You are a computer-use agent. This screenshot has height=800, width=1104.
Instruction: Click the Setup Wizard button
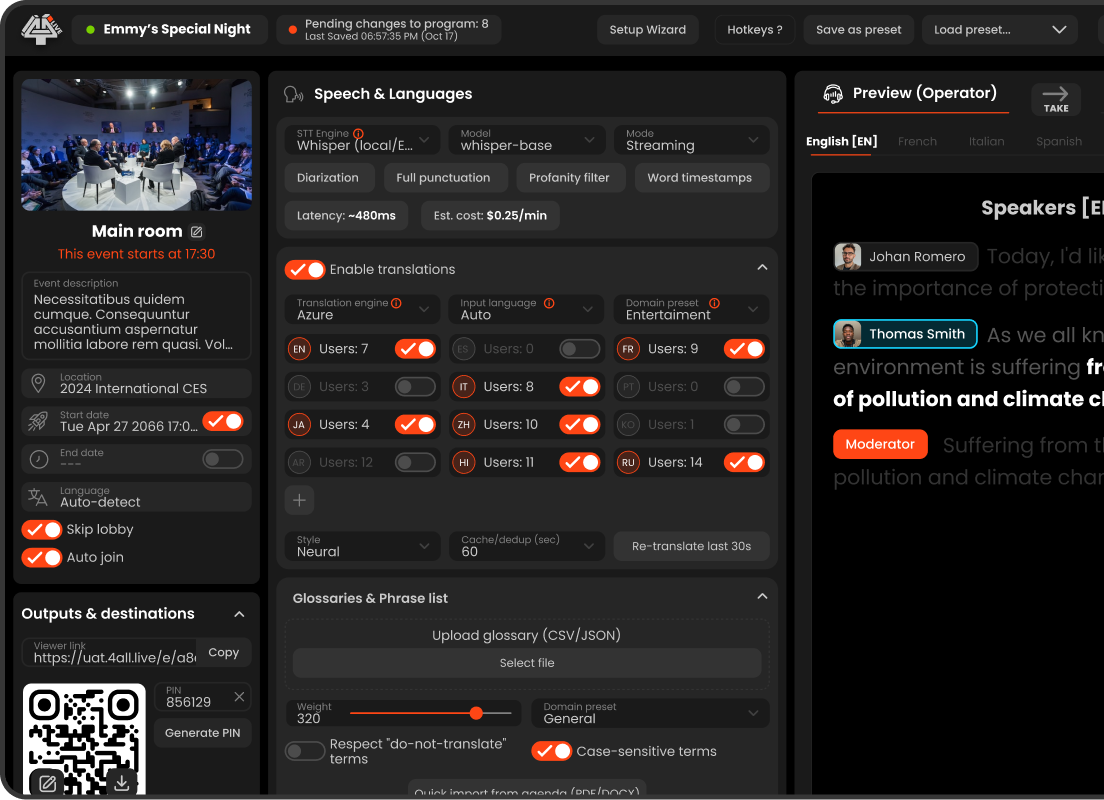point(647,29)
